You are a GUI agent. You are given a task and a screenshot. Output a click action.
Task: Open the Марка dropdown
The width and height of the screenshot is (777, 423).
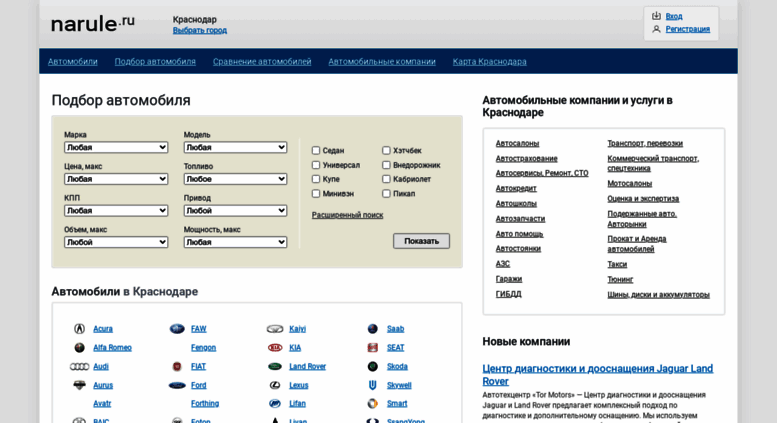[116, 147]
